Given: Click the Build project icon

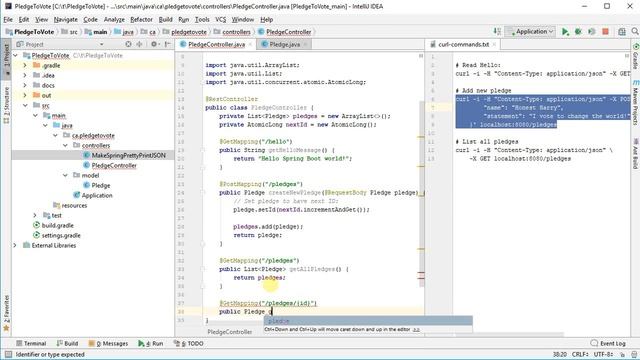Looking at the screenshot, I should [x=497, y=32].
